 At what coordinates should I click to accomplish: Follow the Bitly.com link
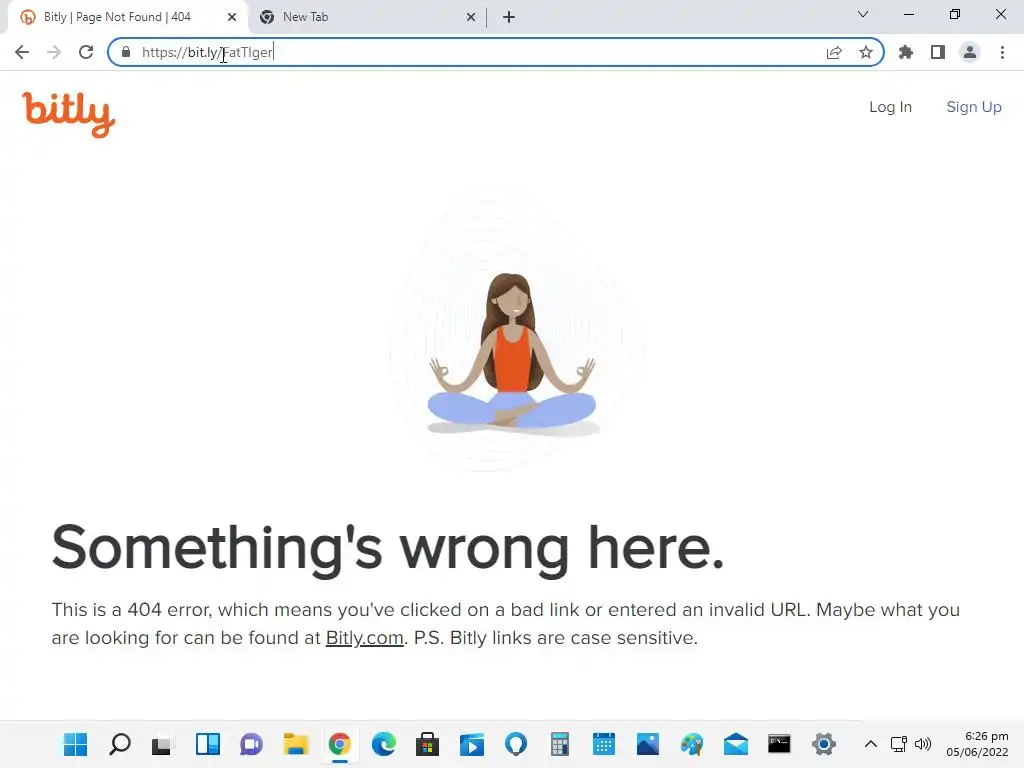364,638
